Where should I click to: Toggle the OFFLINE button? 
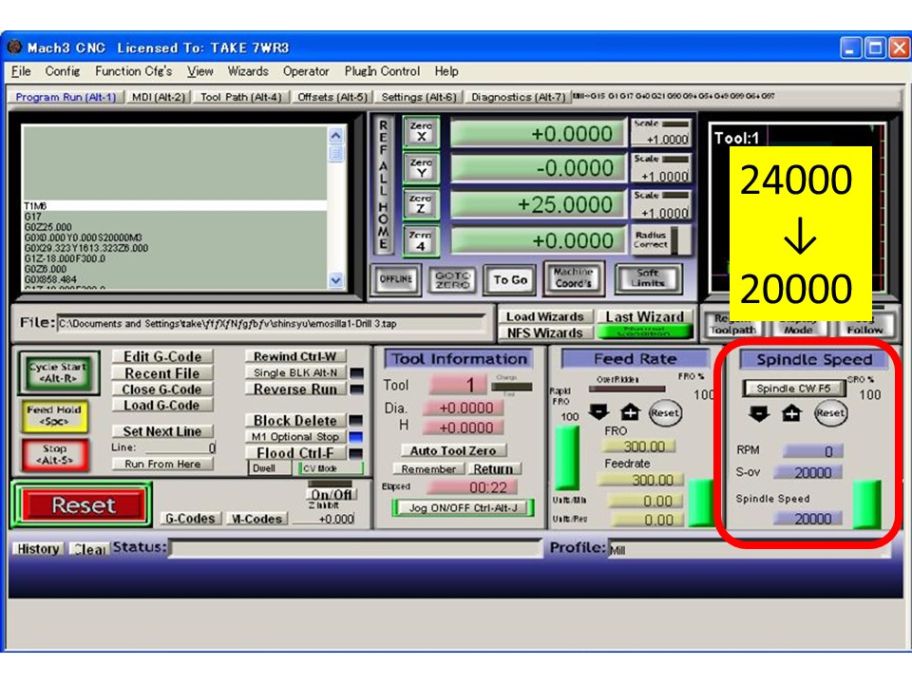coord(396,280)
